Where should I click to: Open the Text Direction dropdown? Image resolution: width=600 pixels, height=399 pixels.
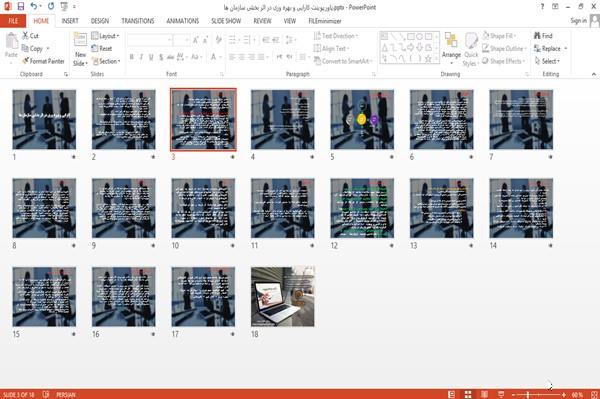tap(336, 36)
